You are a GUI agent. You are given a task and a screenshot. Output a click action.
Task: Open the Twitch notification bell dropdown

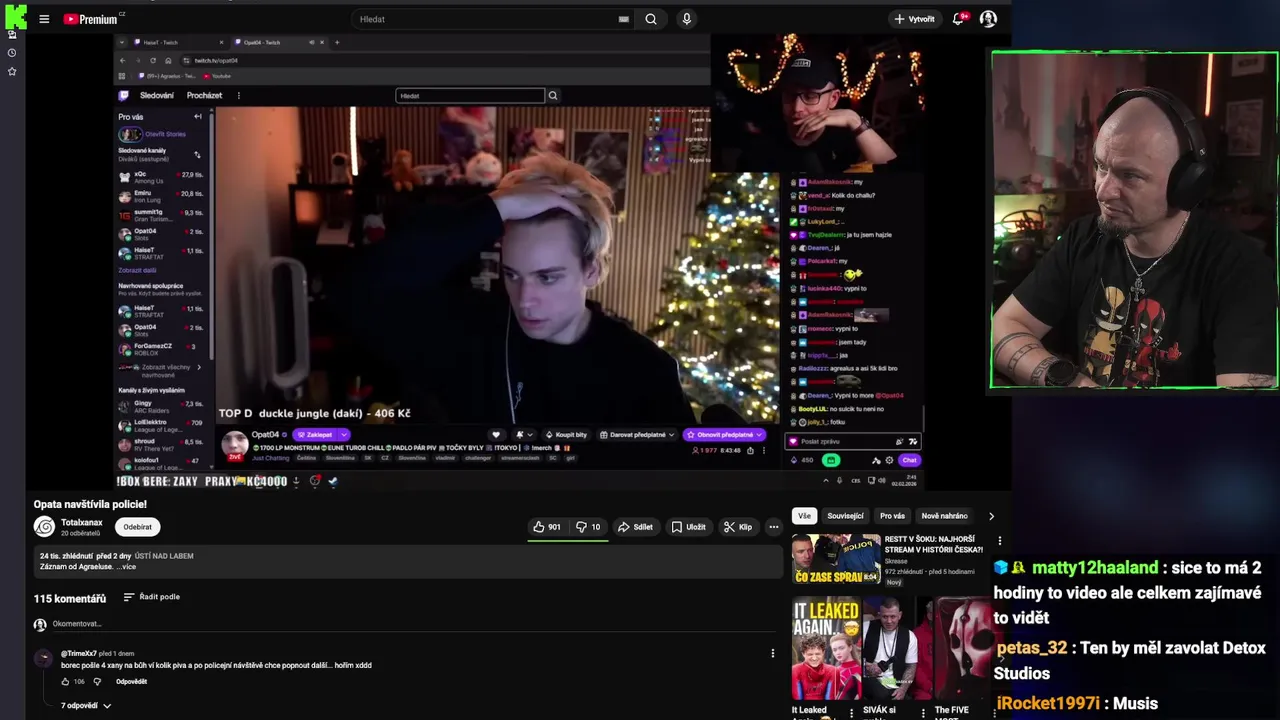tap(525, 435)
